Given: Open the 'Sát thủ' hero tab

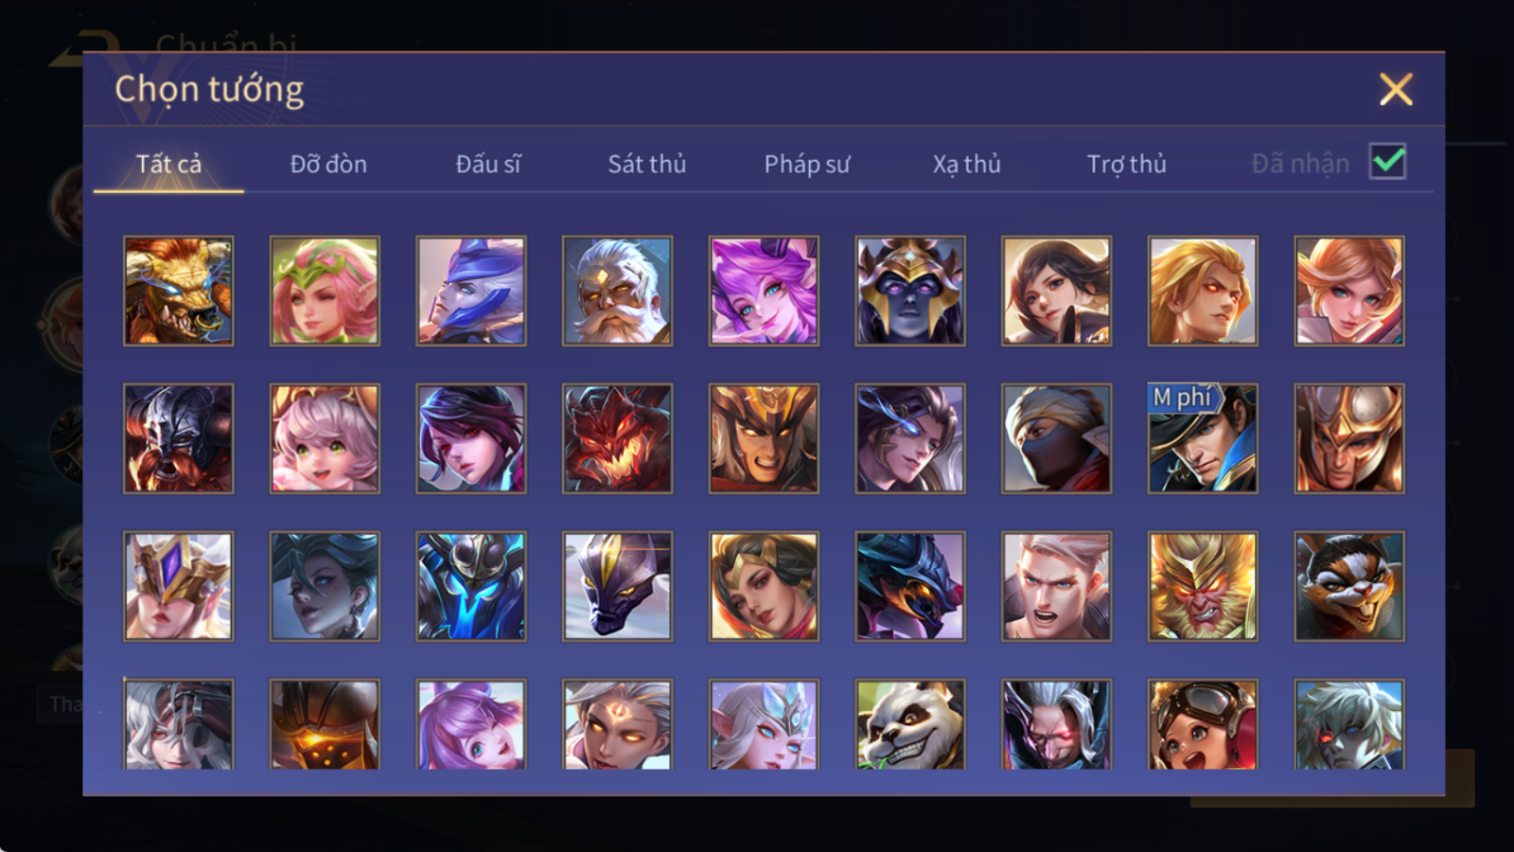Looking at the screenshot, I should pos(647,164).
